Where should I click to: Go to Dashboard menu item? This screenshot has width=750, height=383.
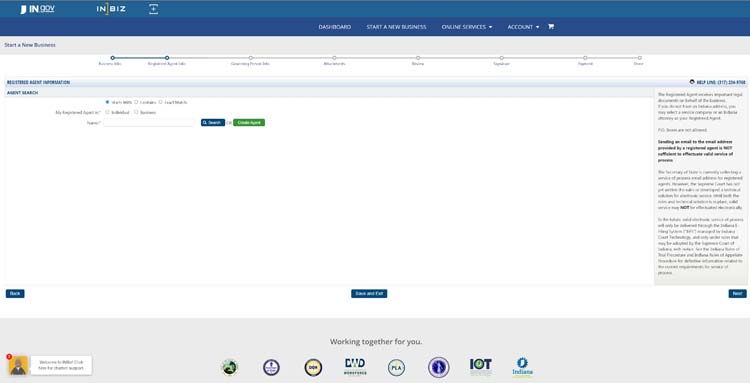coord(335,27)
